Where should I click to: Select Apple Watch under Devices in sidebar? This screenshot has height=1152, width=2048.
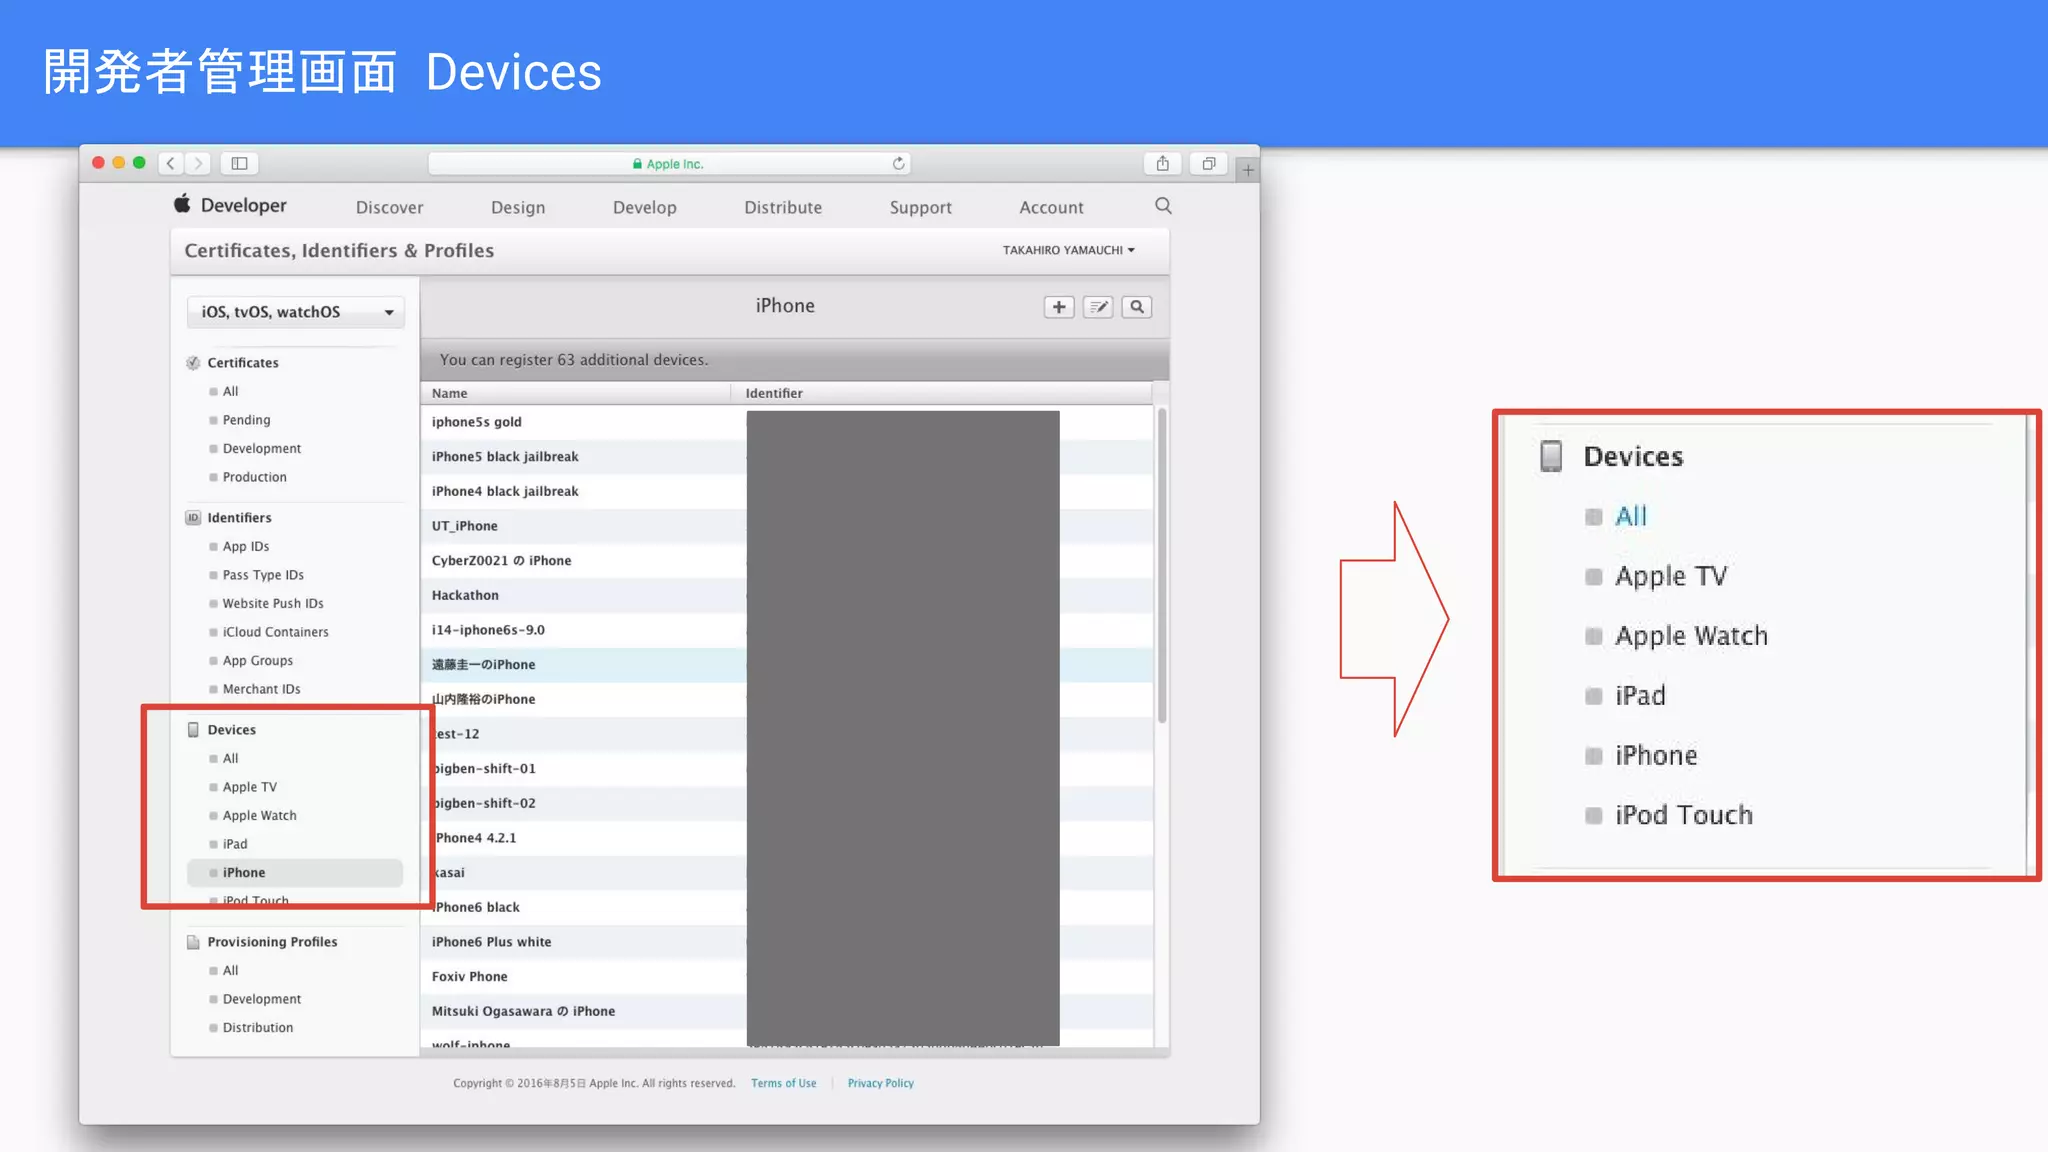coord(259,815)
